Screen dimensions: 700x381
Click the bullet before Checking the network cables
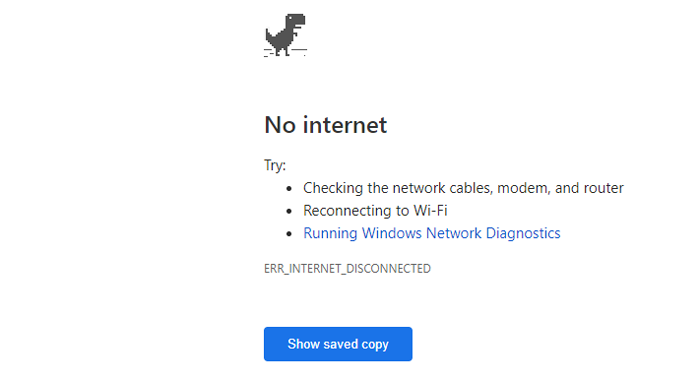point(289,188)
